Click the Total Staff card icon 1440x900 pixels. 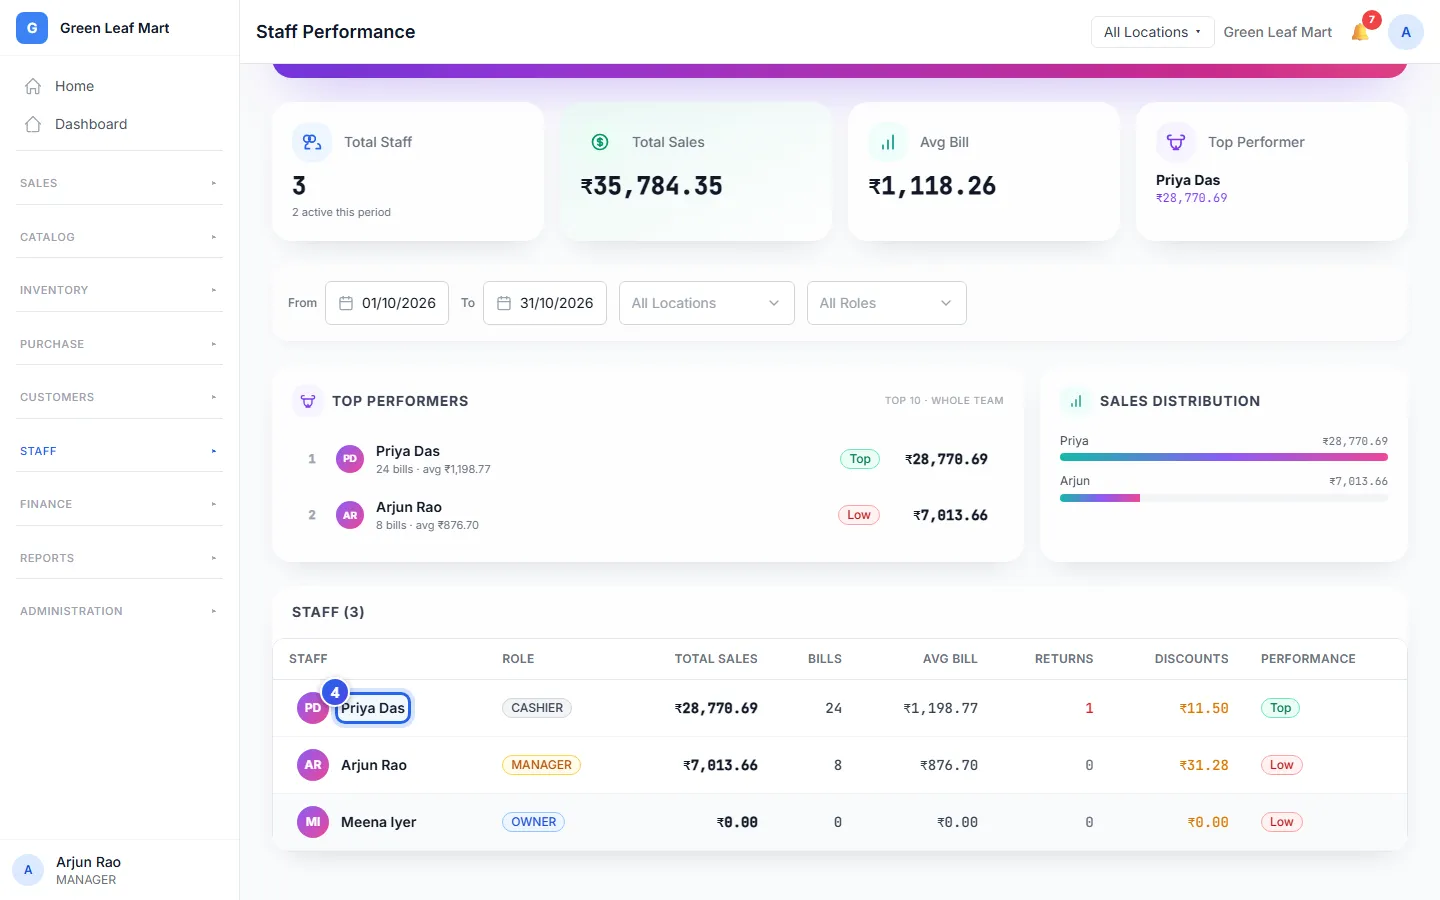(x=312, y=142)
